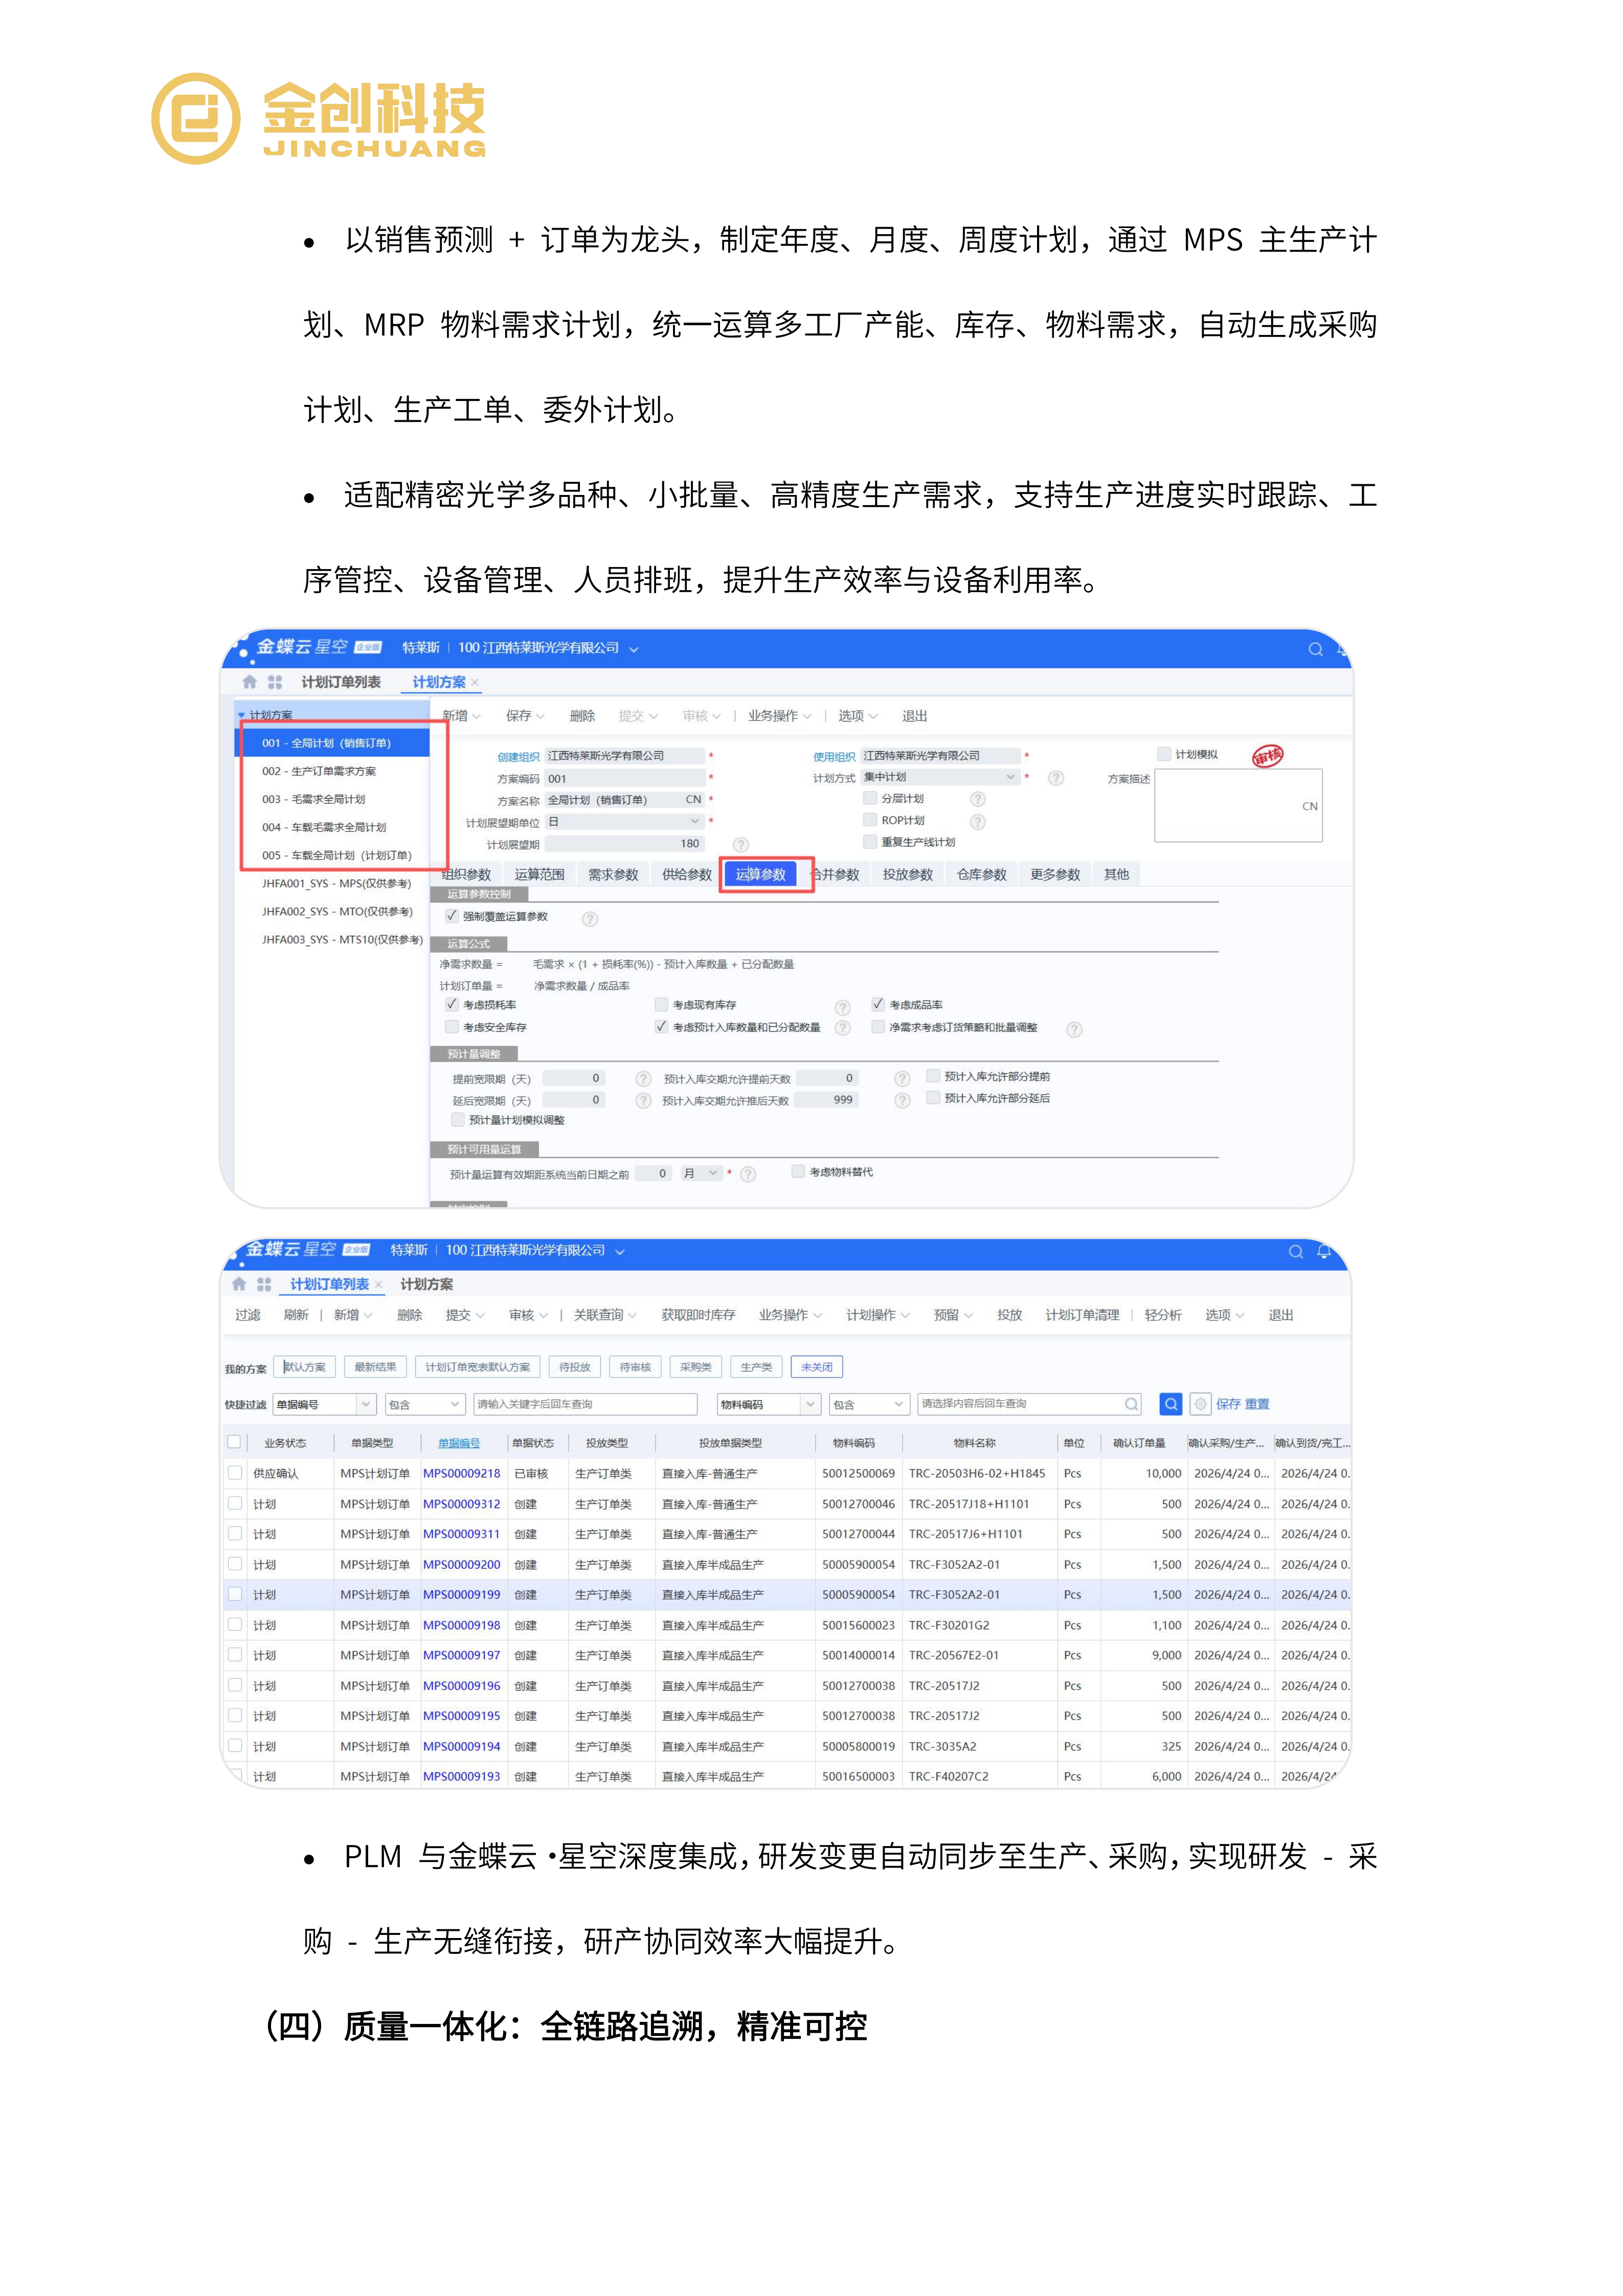This screenshot has height=2296, width=1623.
Task: Click help icon beside 考虑预计入库数量和已分配数量
Action: (843, 1028)
